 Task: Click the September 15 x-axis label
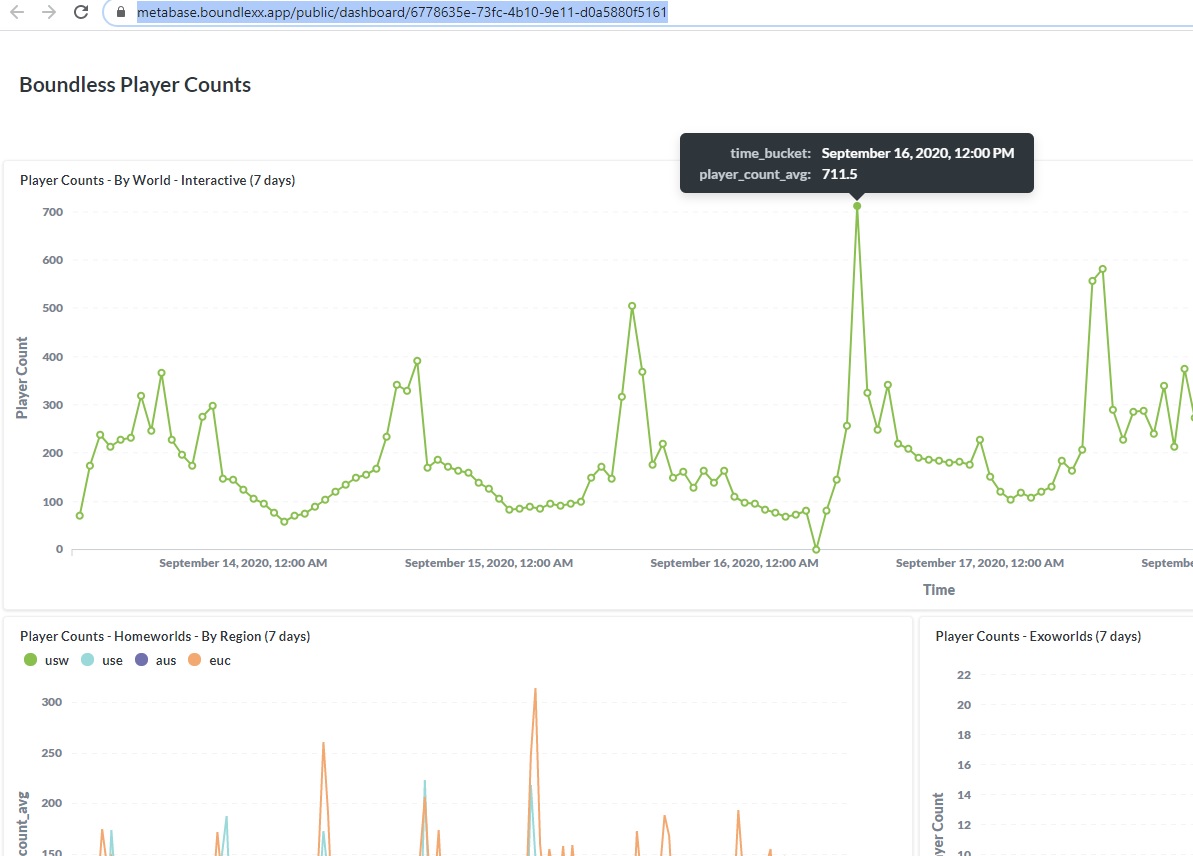(488, 563)
